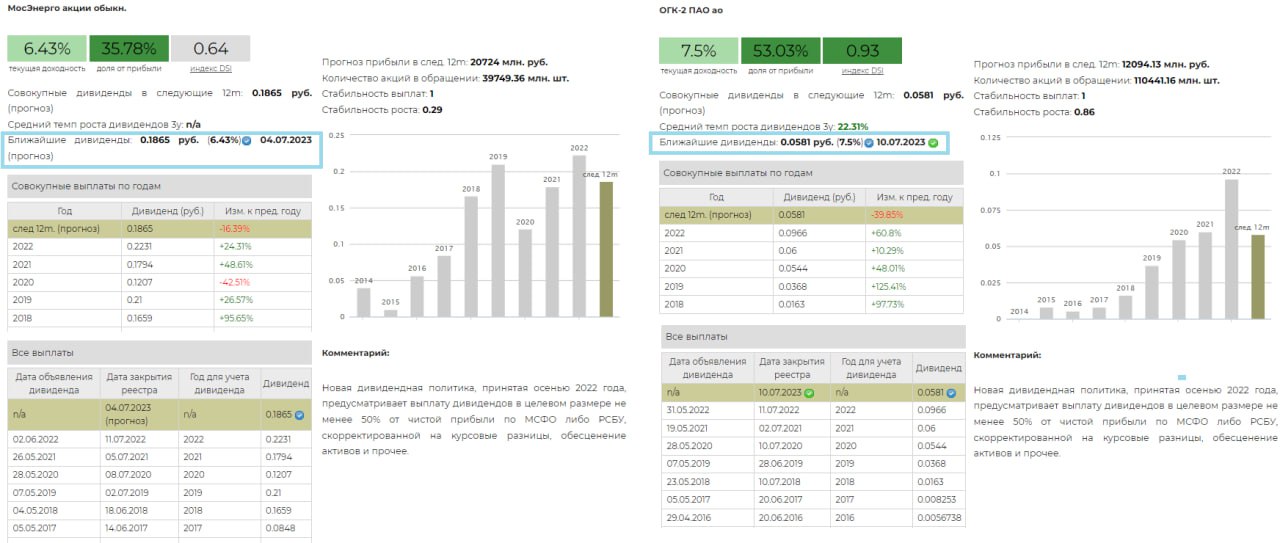The height and width of the screenshot is (543, 1280).
Task: Click OGK-2 declaration date 07.05.2019
Action: point(690,463)
